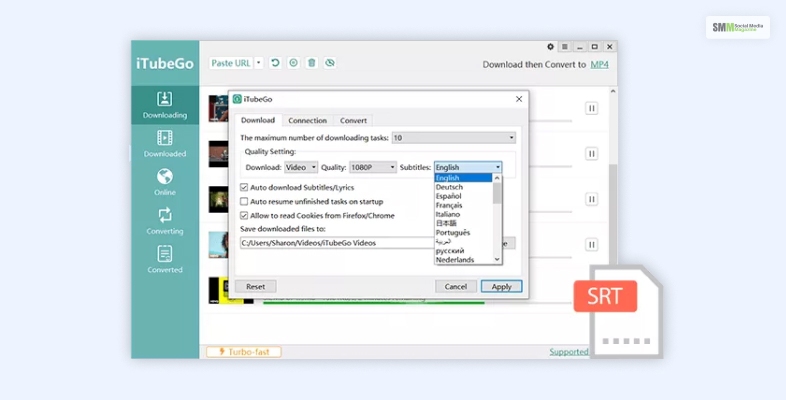The image size is (786, 400).
Task: Close the iTubeGo settings dialog
Action: pyautogui.click(x=519, y=99)
